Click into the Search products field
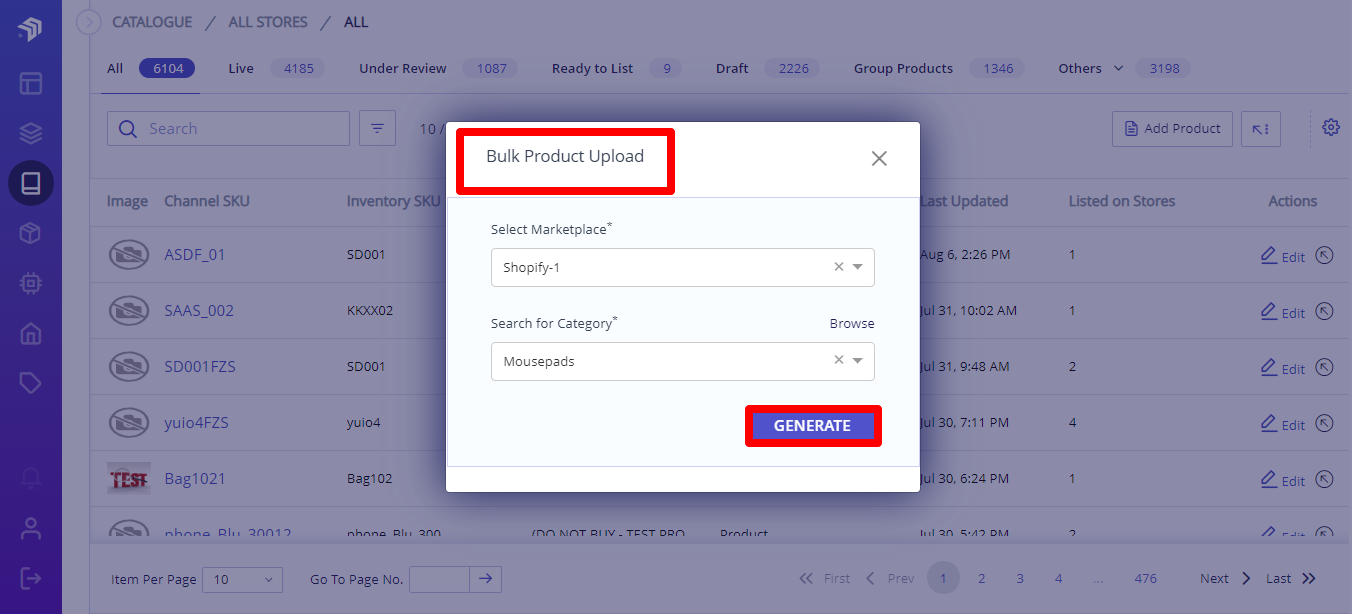 click(x=228, y=129)
